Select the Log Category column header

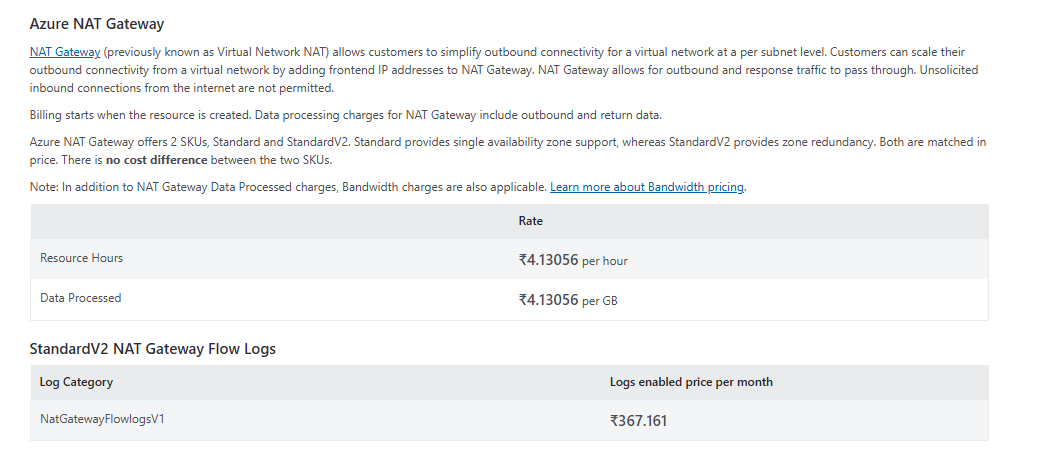click(x=76, y=382)
